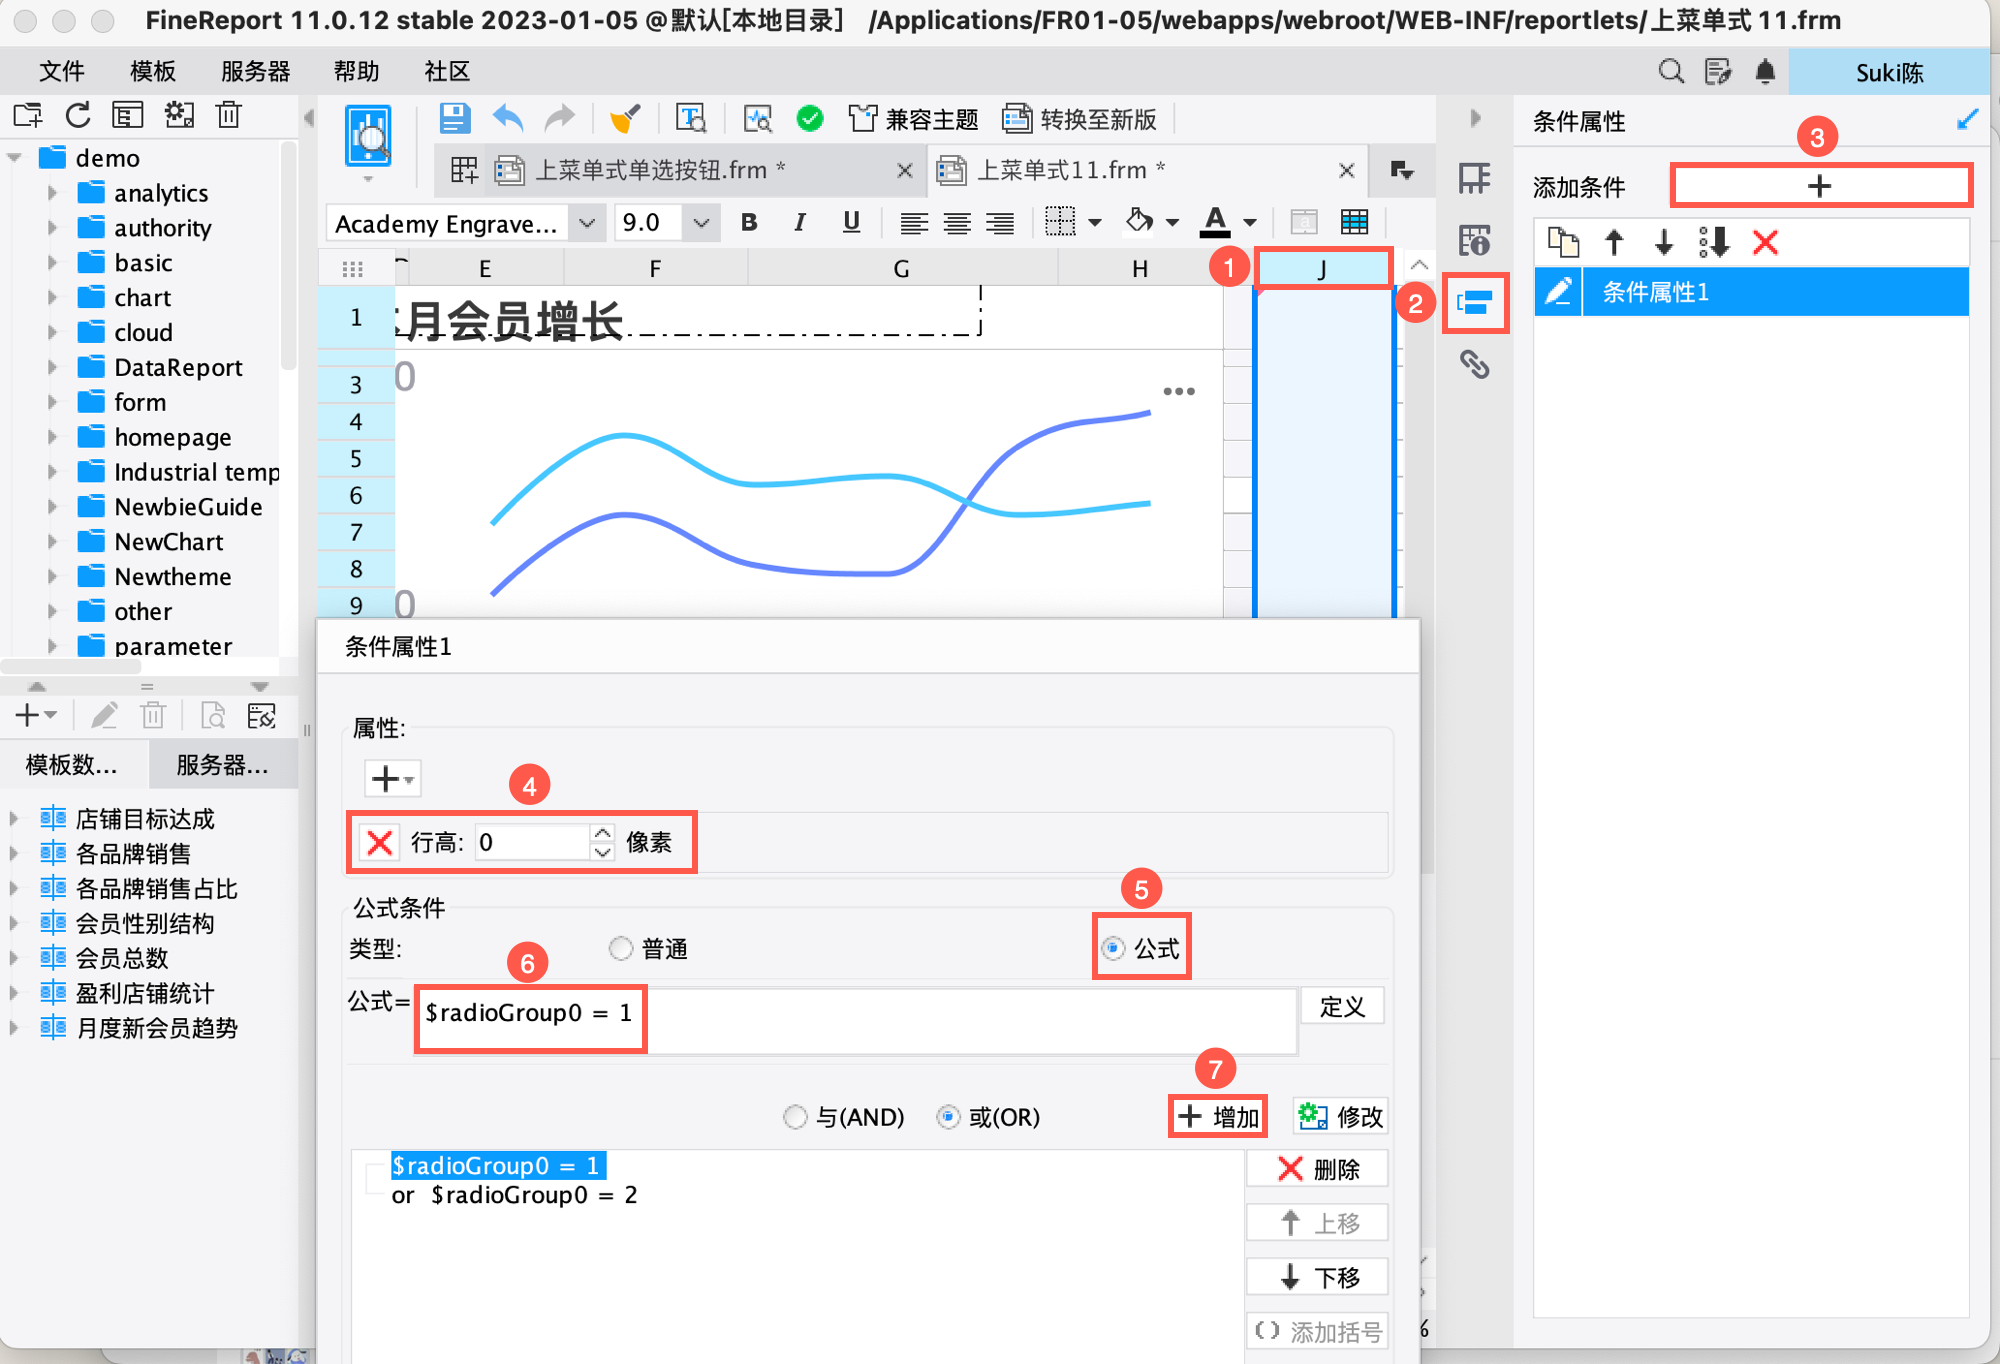
Task: Expand the analytics folder
Action: coord(52,193)
